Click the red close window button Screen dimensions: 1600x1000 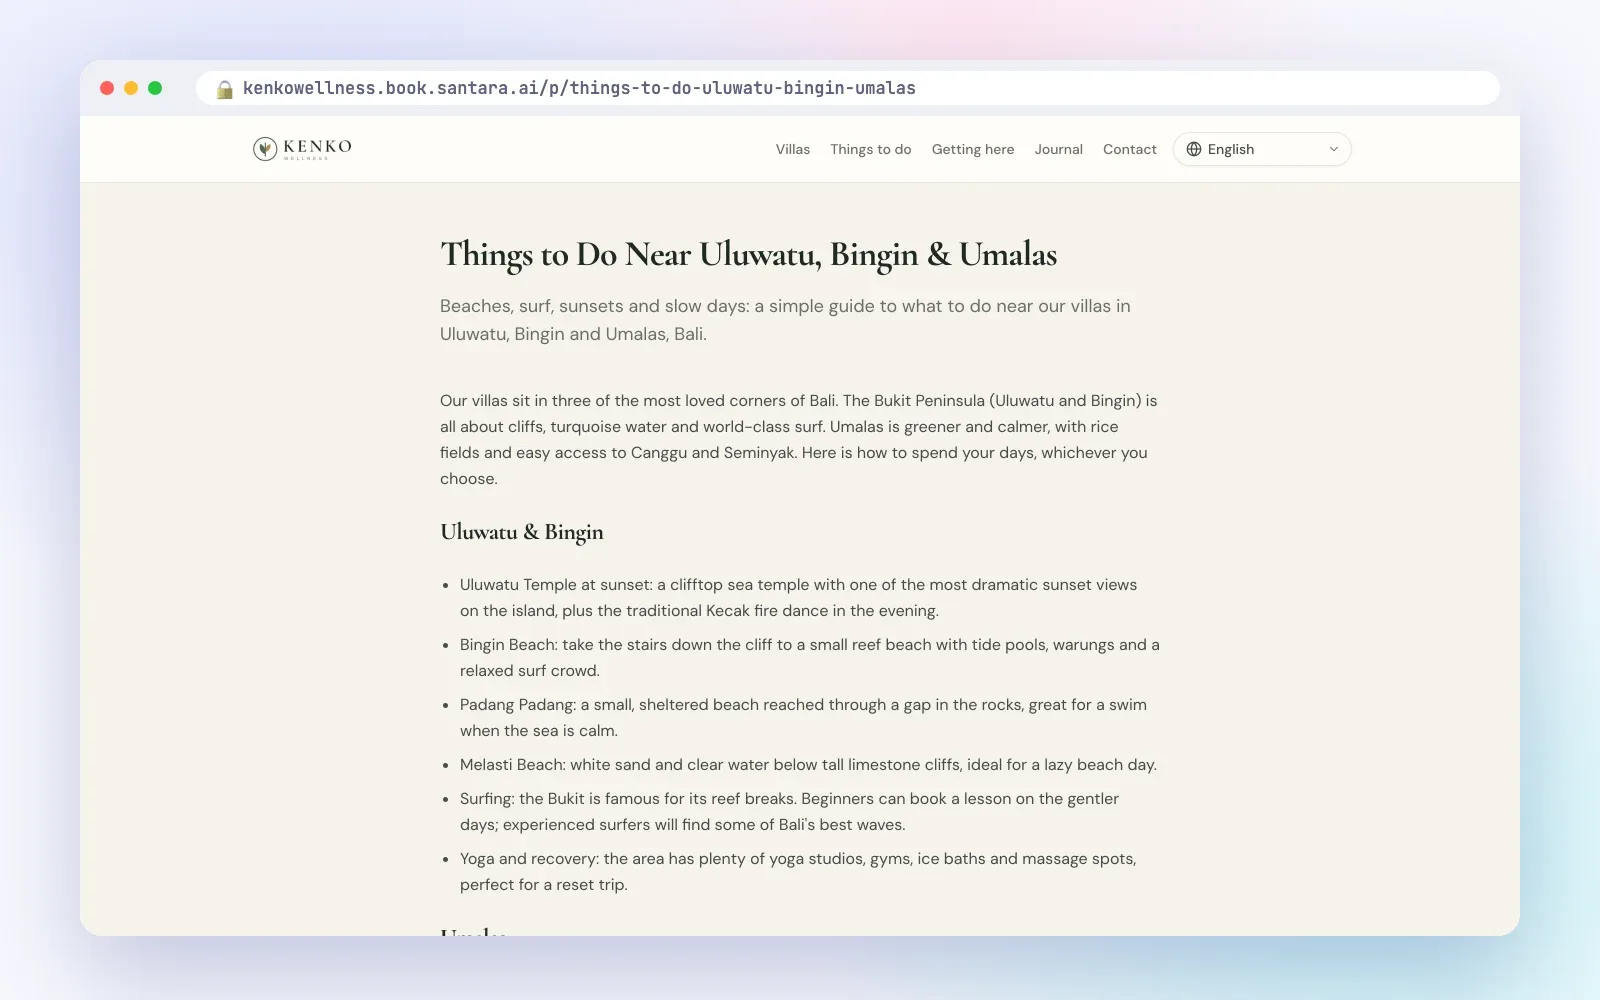tap(107, 88)
